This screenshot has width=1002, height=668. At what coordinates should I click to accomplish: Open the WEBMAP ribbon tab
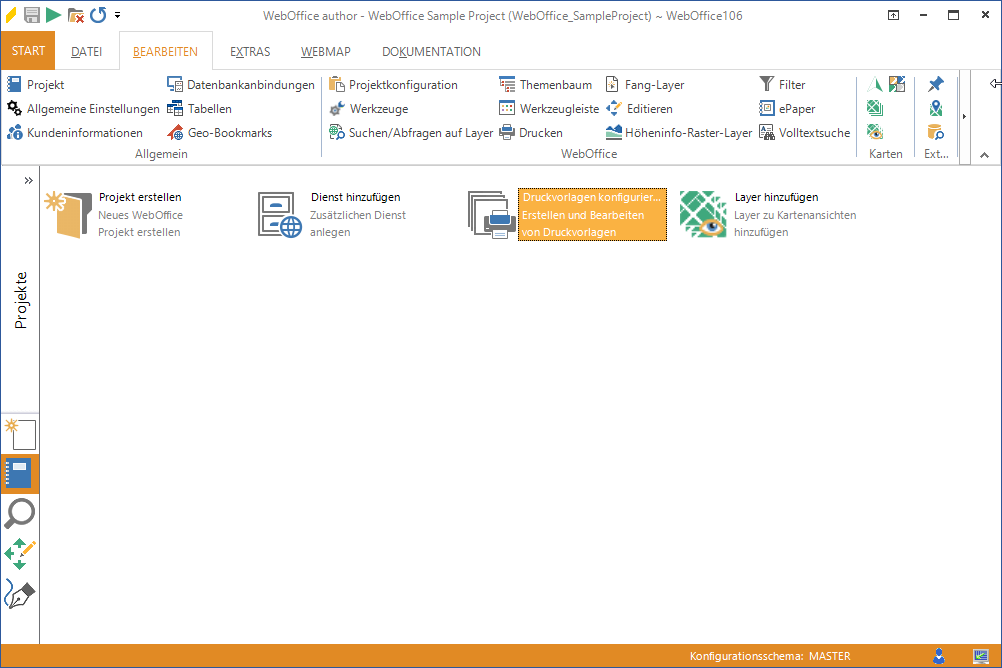pos(325,52)
